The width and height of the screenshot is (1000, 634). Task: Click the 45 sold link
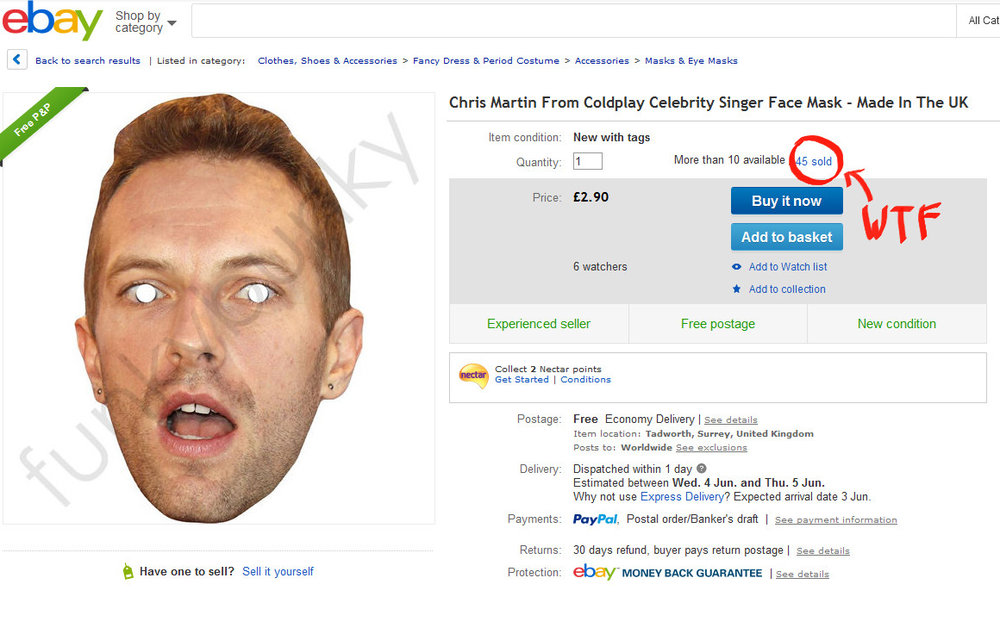814,161
